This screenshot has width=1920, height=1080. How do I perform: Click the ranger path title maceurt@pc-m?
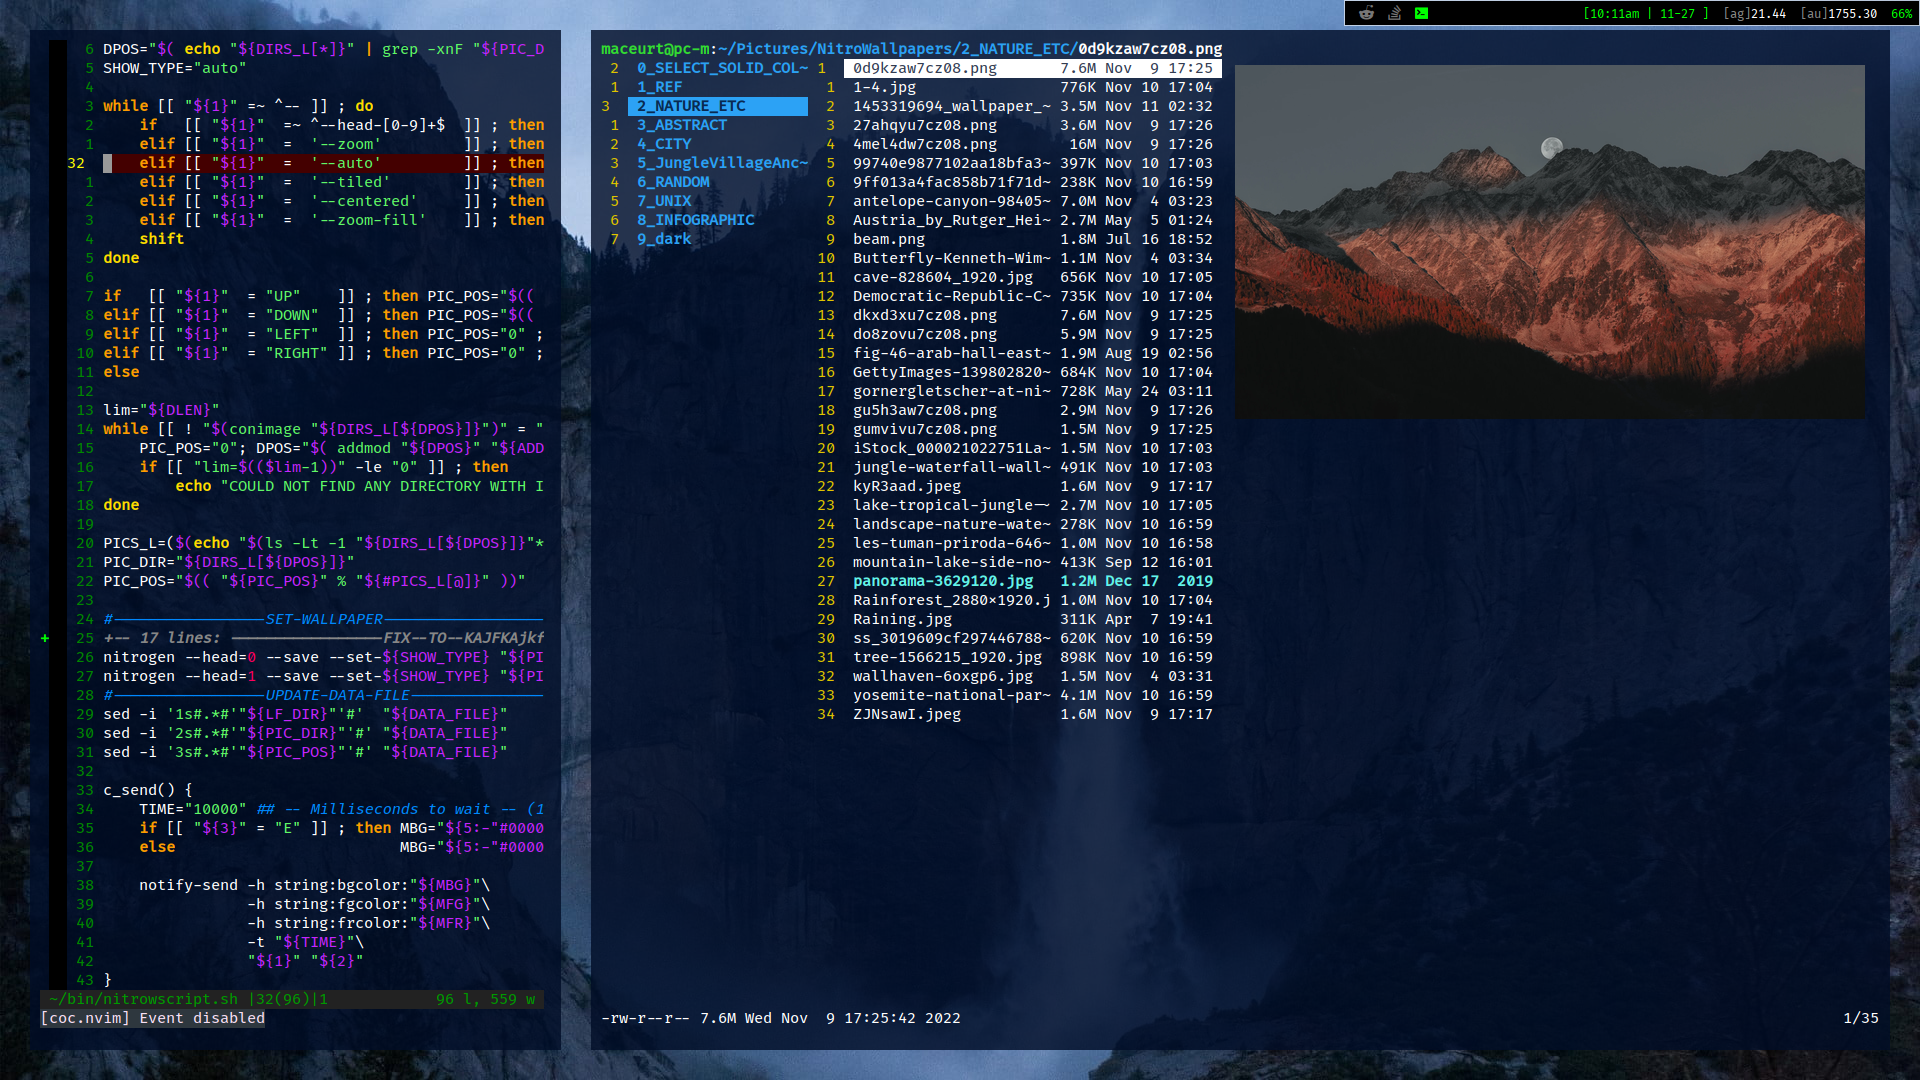(654, 49)
